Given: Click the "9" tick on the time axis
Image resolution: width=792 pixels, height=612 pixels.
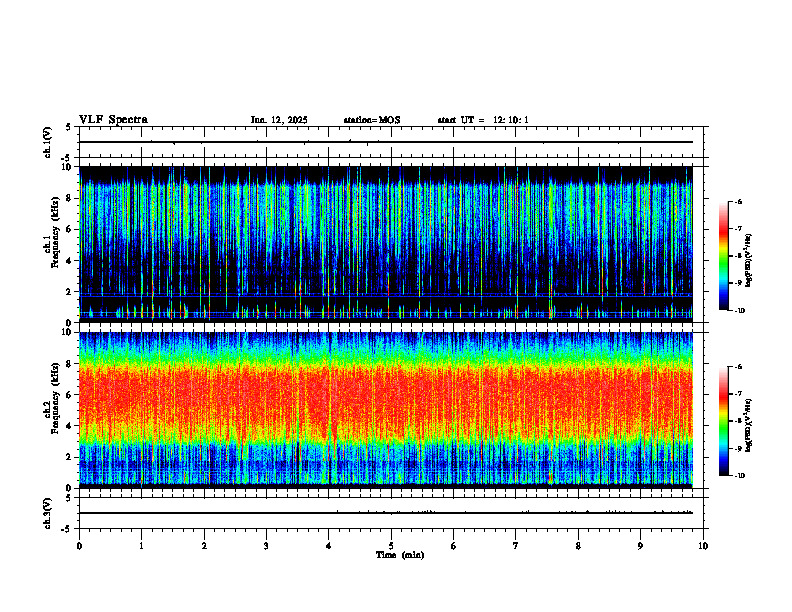Looking at the screenshot, I should (x=640, y=546).
